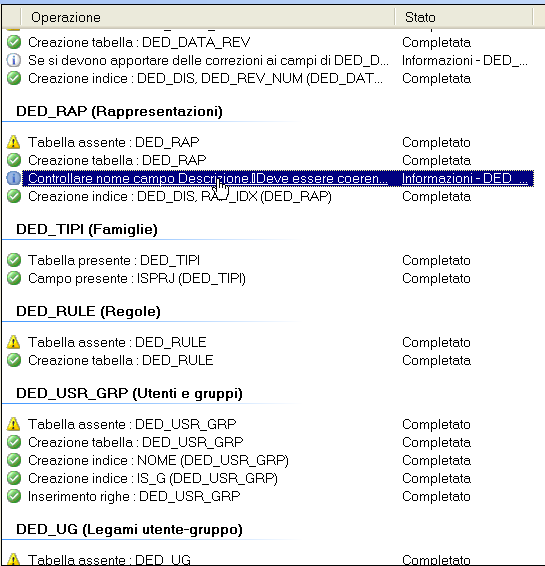This screenshot has width=545, height=566.
Task: Sort by the Operazione column header
Action: click(208, 17)
